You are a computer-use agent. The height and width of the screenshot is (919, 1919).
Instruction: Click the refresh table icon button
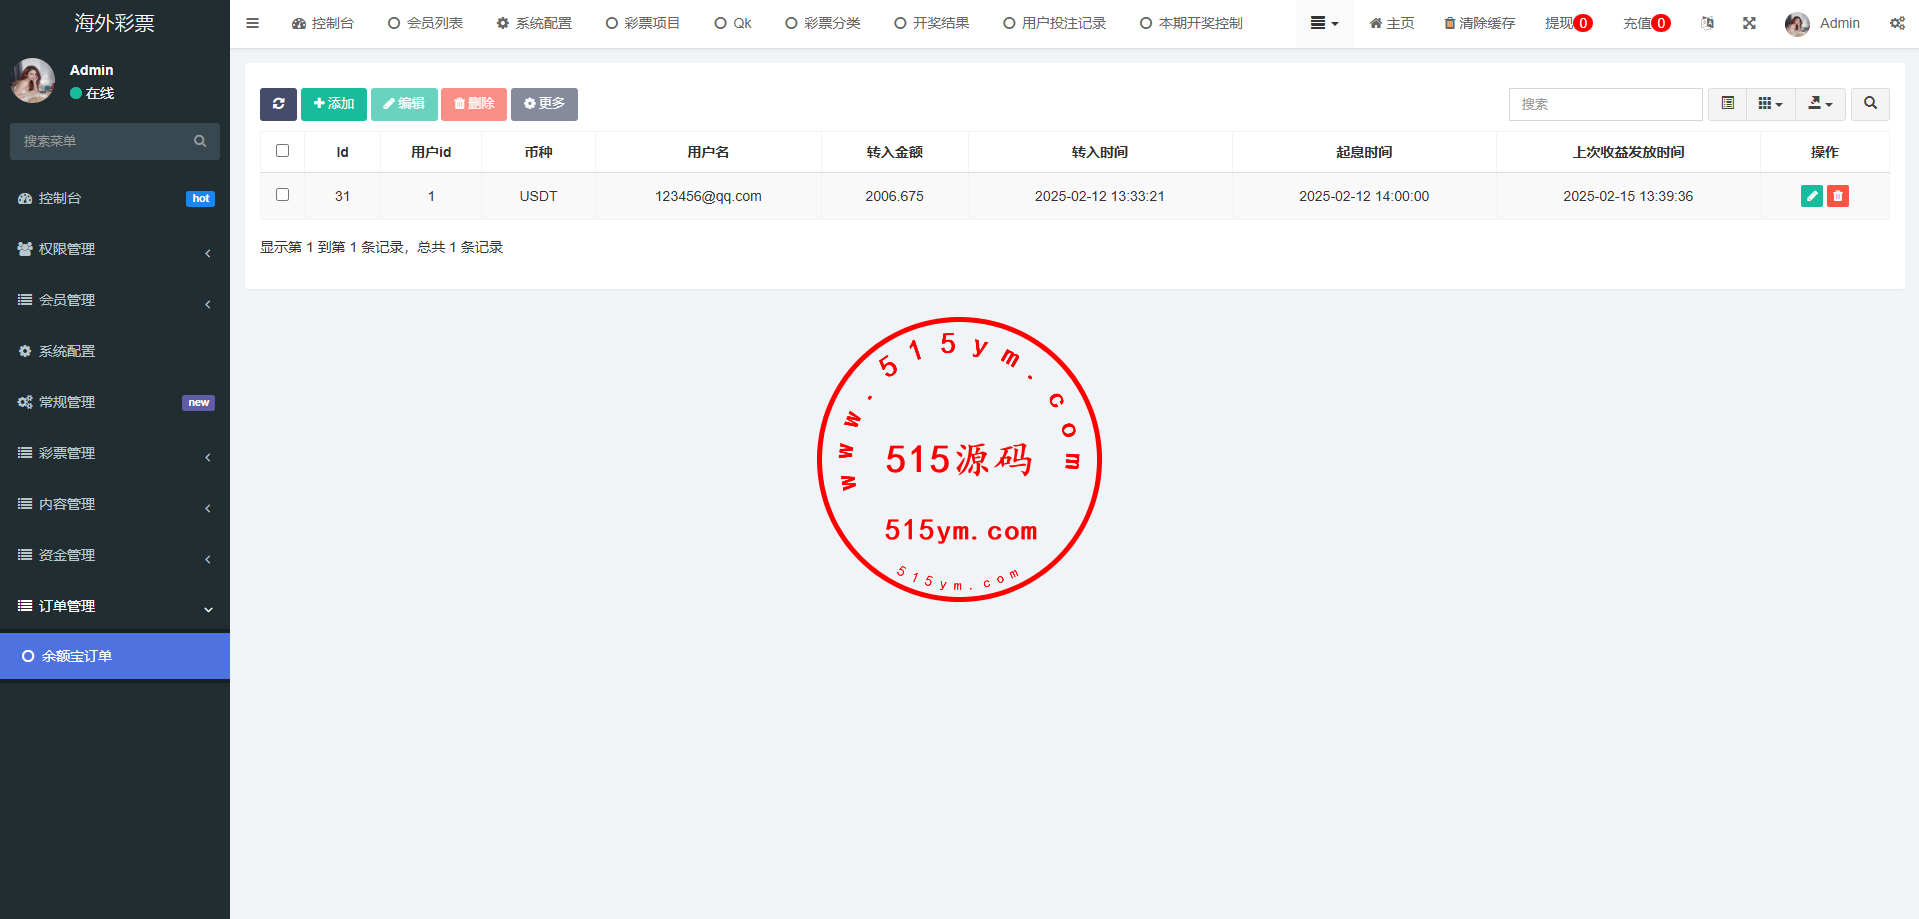(x=278, y=104)
